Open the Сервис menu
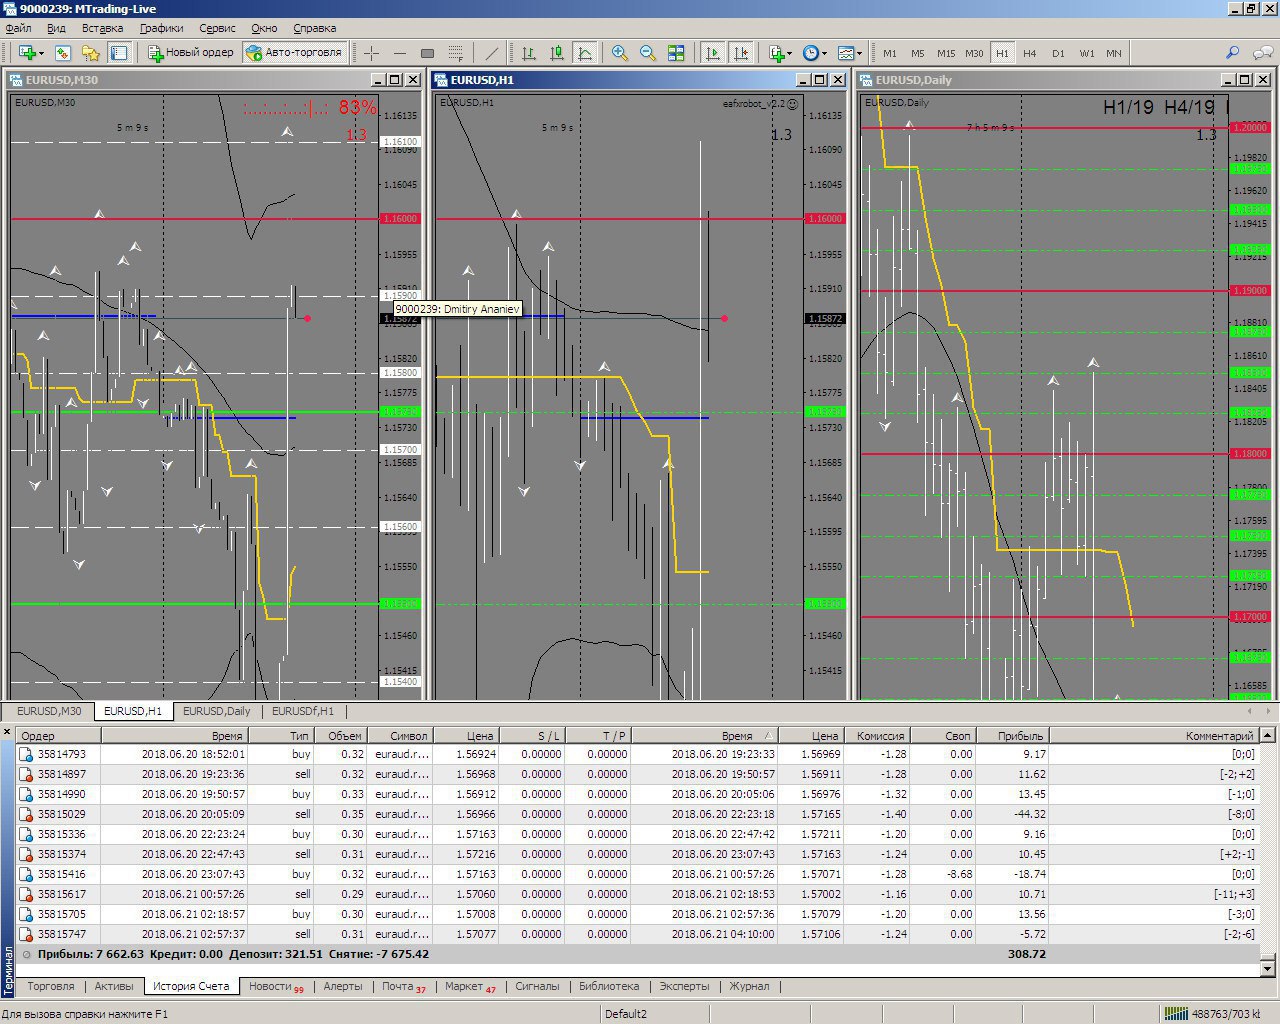This screenshot has height=1024, width=1280. coord(217,28)
